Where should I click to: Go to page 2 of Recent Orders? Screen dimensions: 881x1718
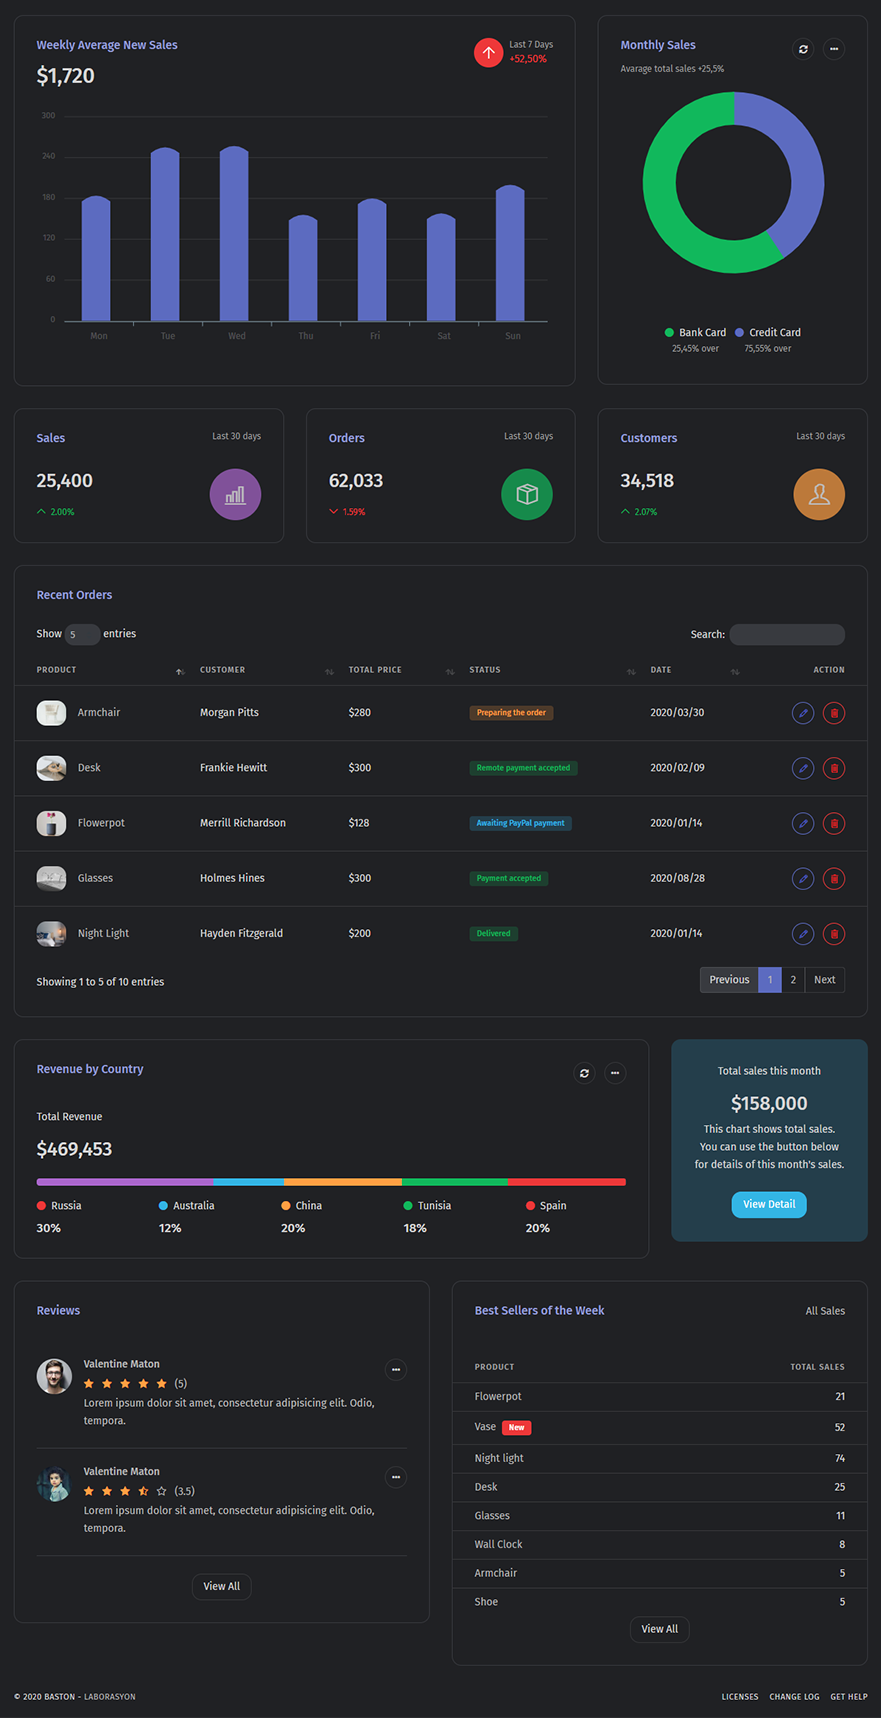(x=793, y=980)
